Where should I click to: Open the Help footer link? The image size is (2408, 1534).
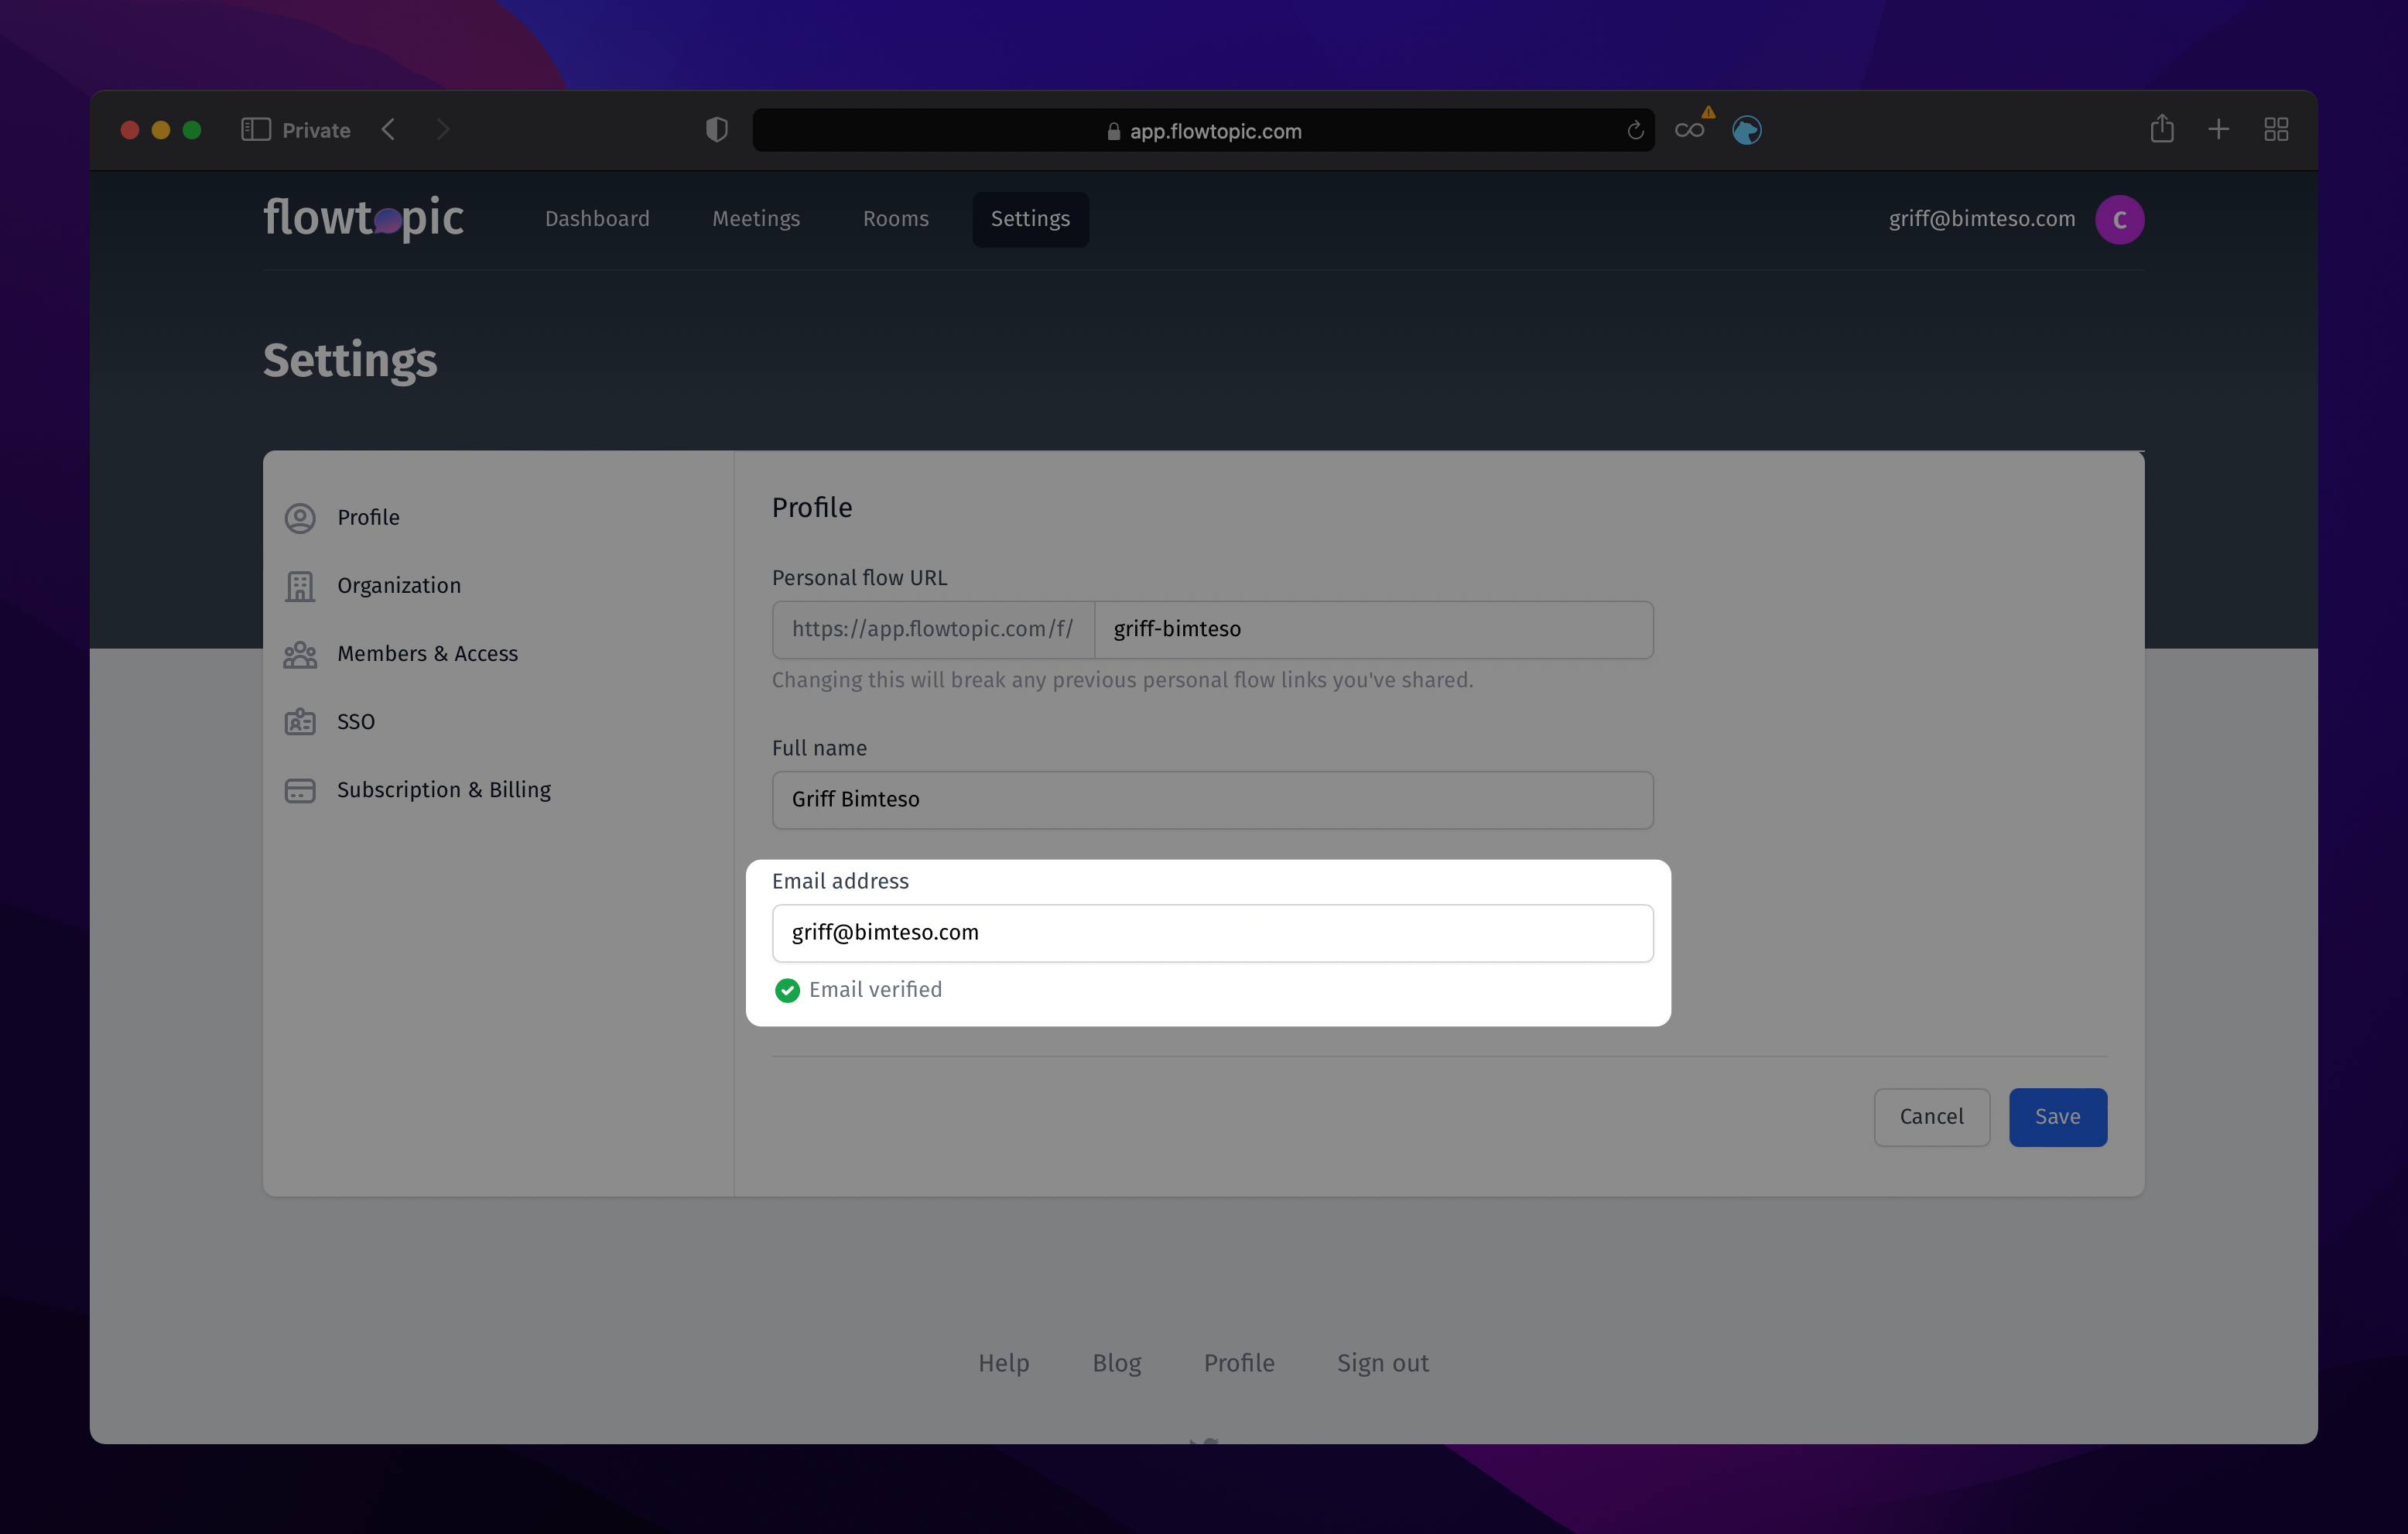tap(1003, 1363)
